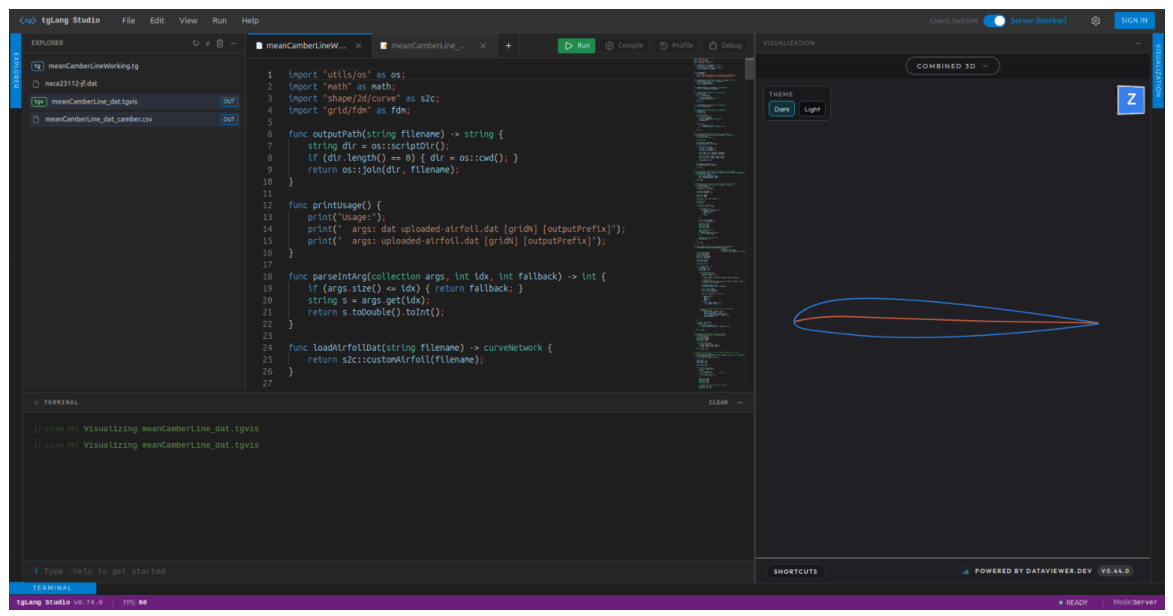Click the vertical VISUALIZATION side tab

pyautogui.click(x=1158, y=70)
